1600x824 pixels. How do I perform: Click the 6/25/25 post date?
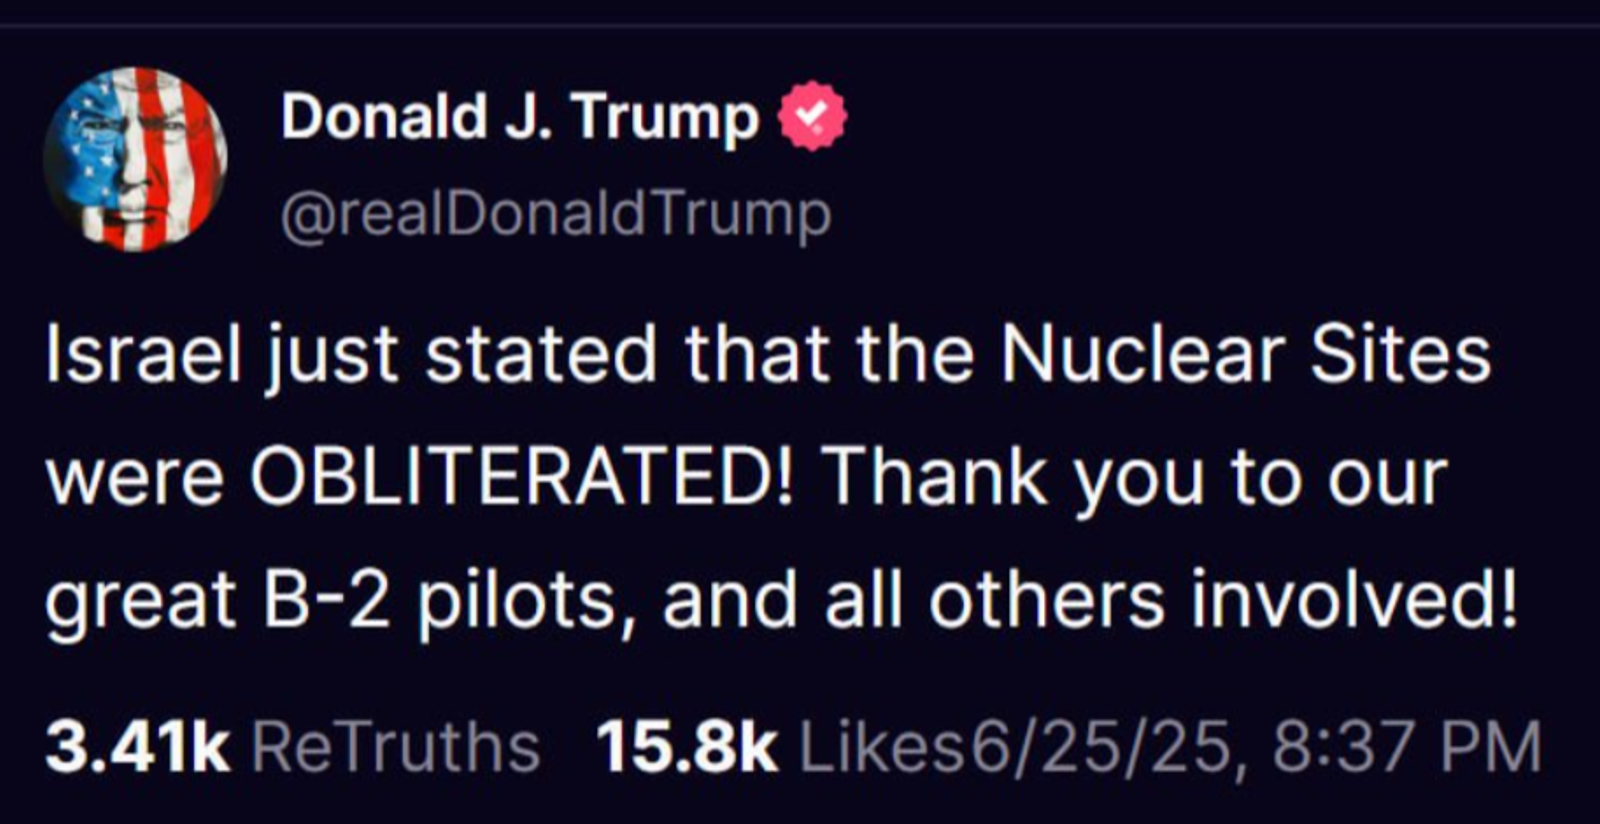tap(1101, 747)
